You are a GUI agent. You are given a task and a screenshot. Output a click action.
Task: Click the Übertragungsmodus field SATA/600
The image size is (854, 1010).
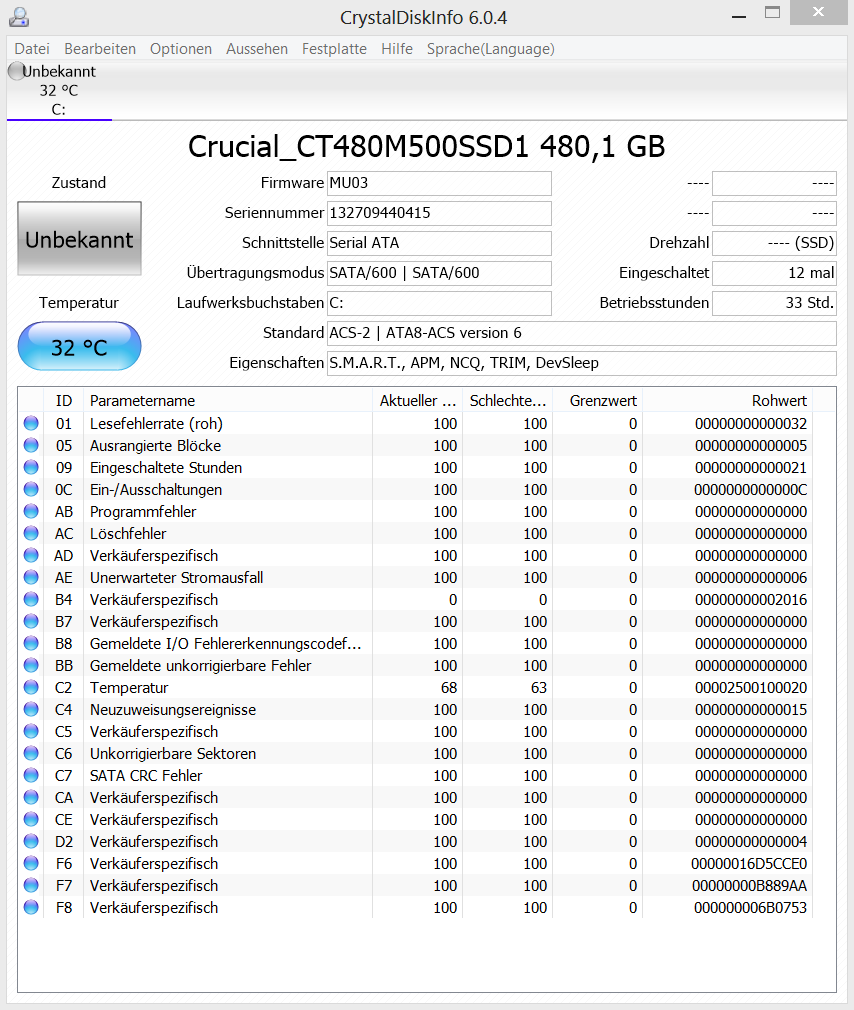(439, 273)
